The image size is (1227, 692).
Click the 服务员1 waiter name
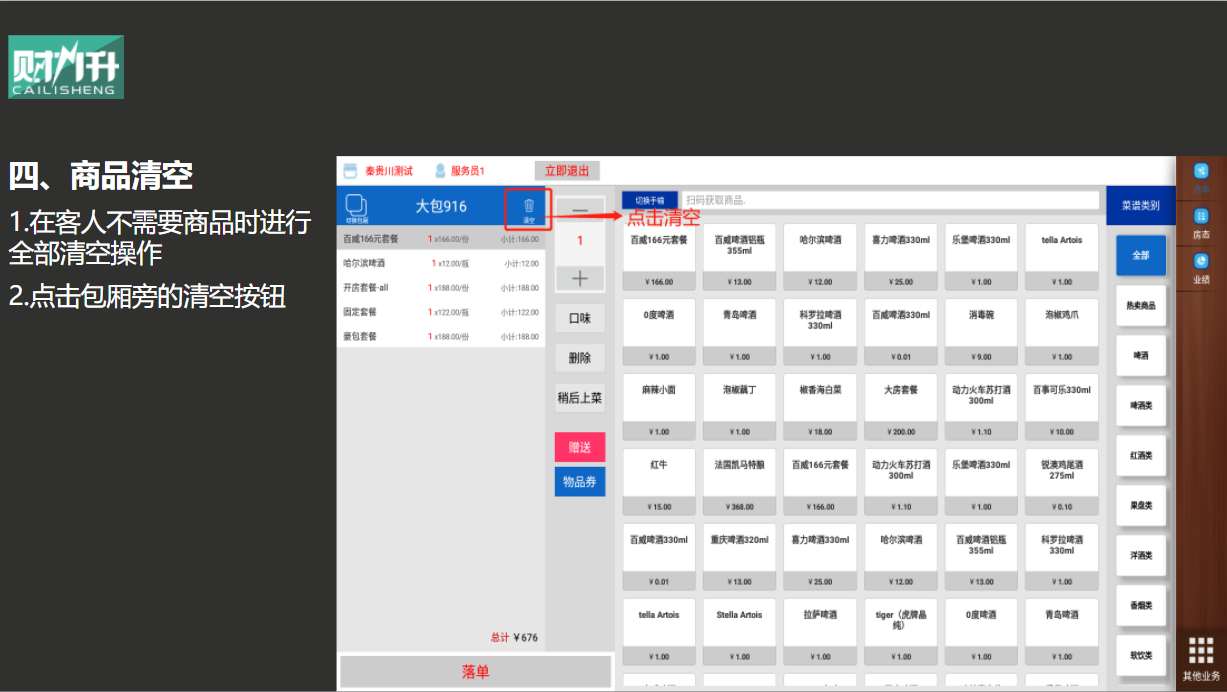pyautogui.click(x=468, y=171)
